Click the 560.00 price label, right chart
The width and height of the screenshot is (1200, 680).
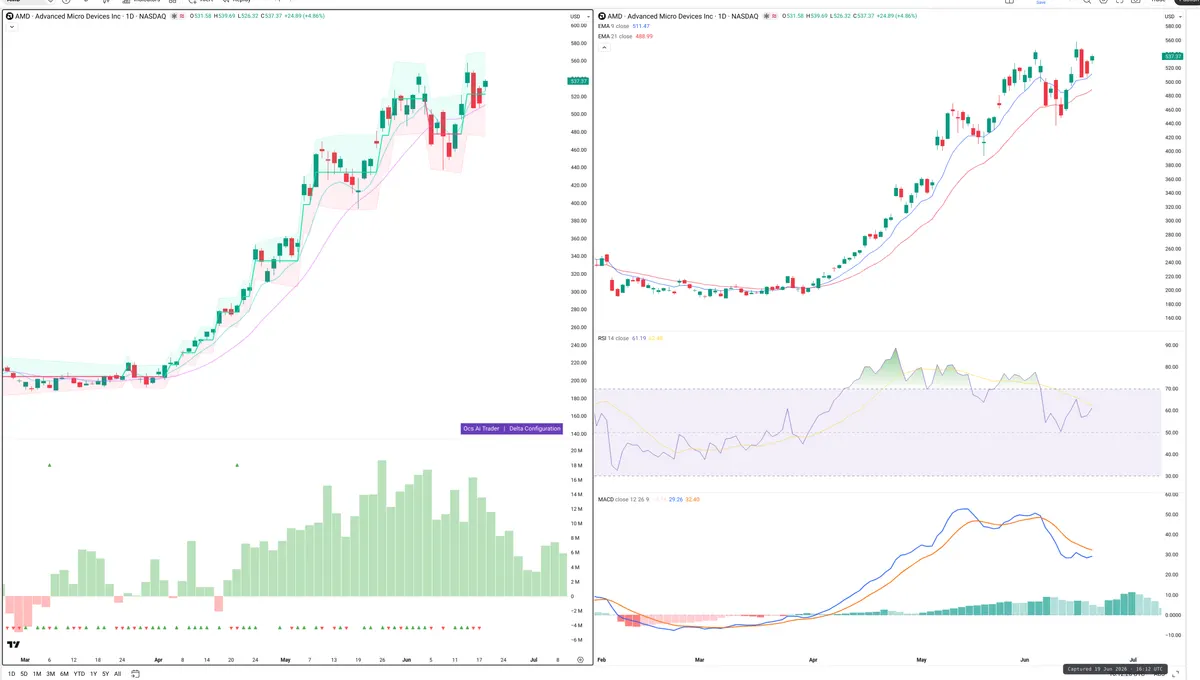coord(1173,41)
